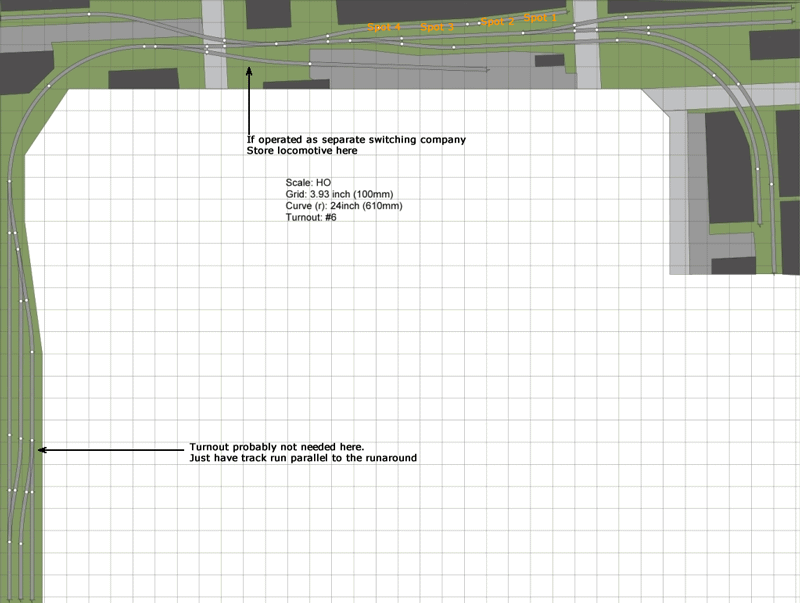Click the orange 'Spot 2' label
800x603 pixels.
(497, 21)
